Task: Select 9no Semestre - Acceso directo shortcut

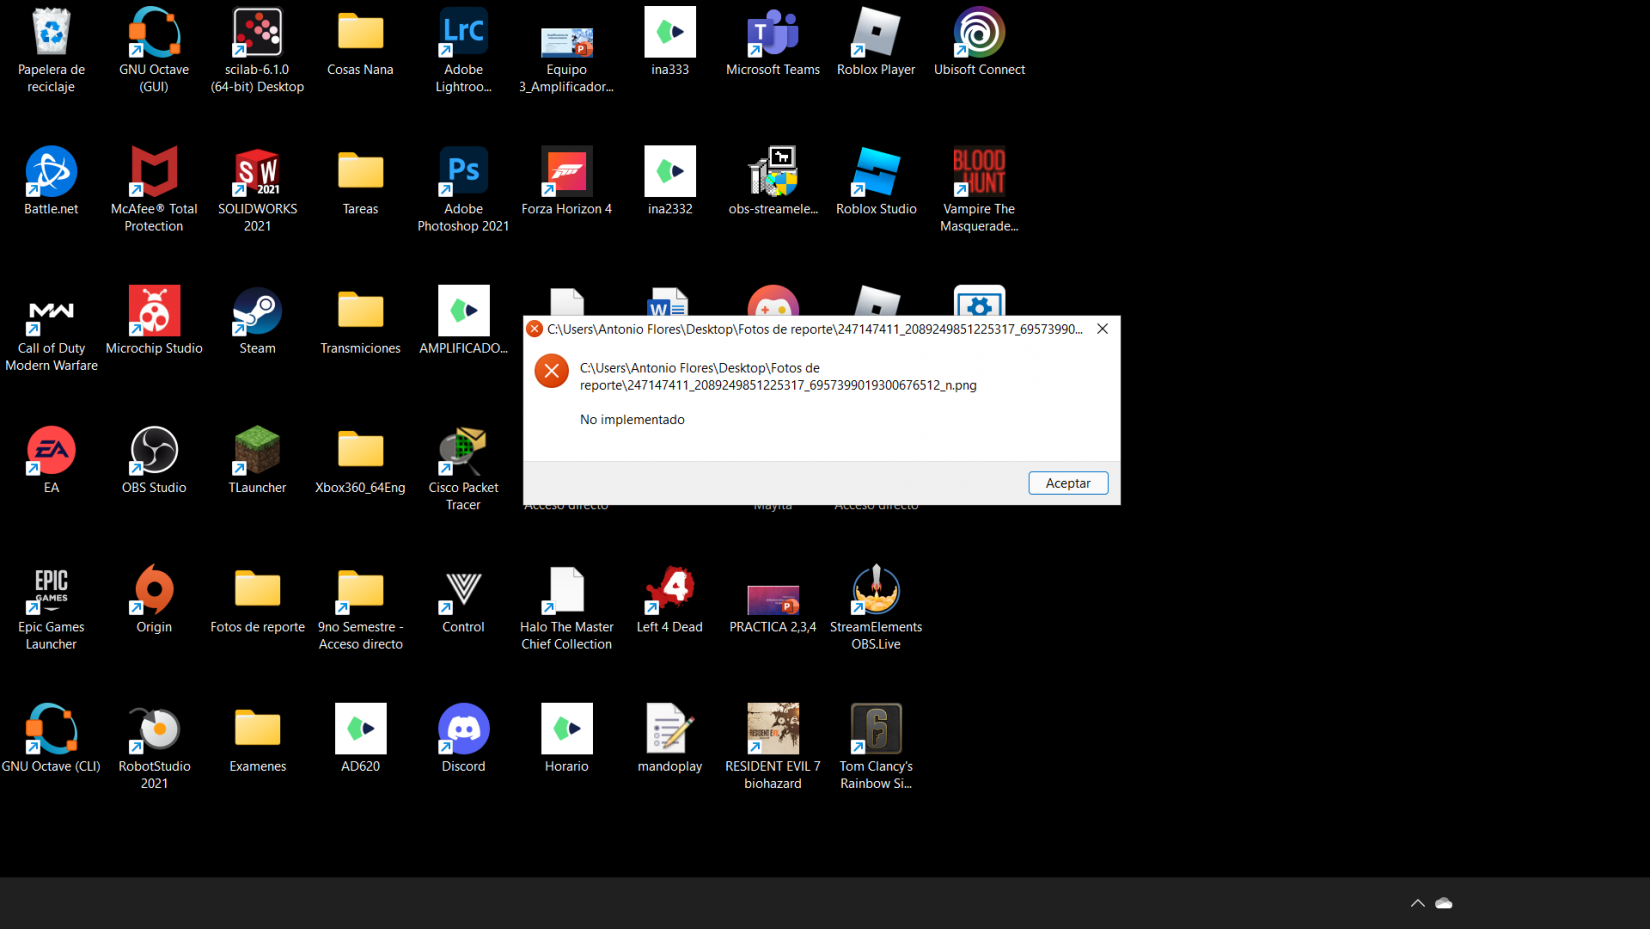Action: (x=360, y=608)
